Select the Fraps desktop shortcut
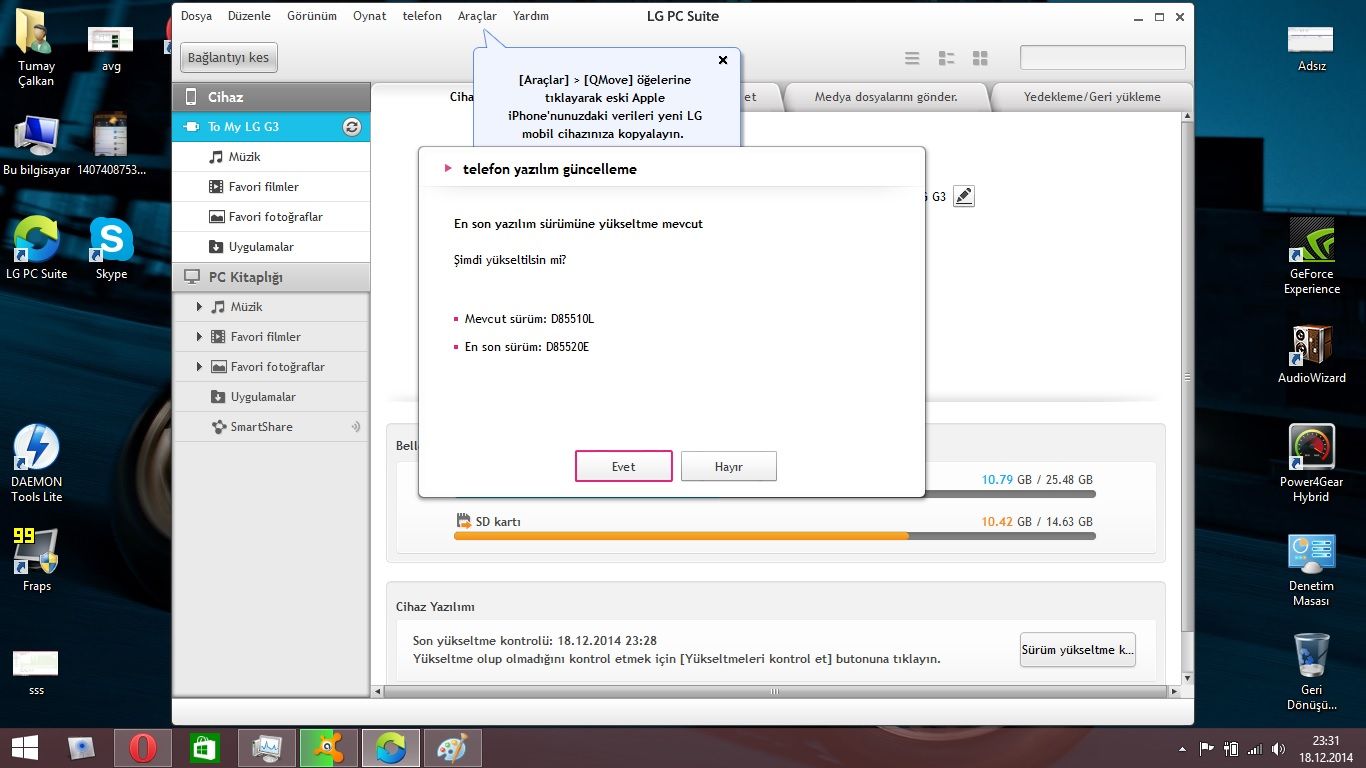 (x=37, y=560)
